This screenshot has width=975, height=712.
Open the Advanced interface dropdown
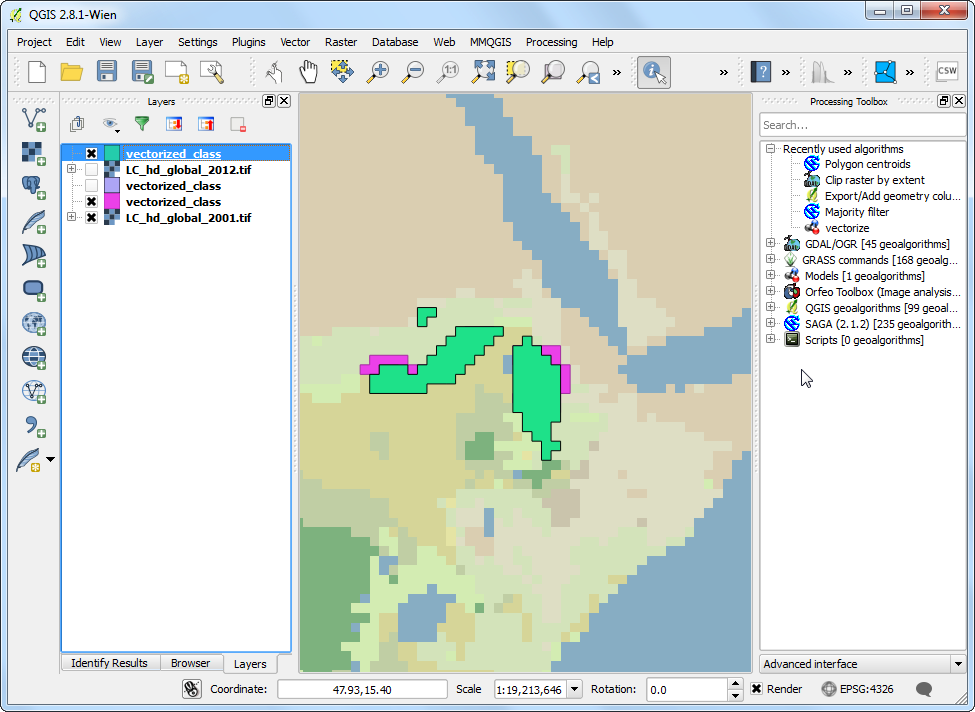tap(958, 664)
